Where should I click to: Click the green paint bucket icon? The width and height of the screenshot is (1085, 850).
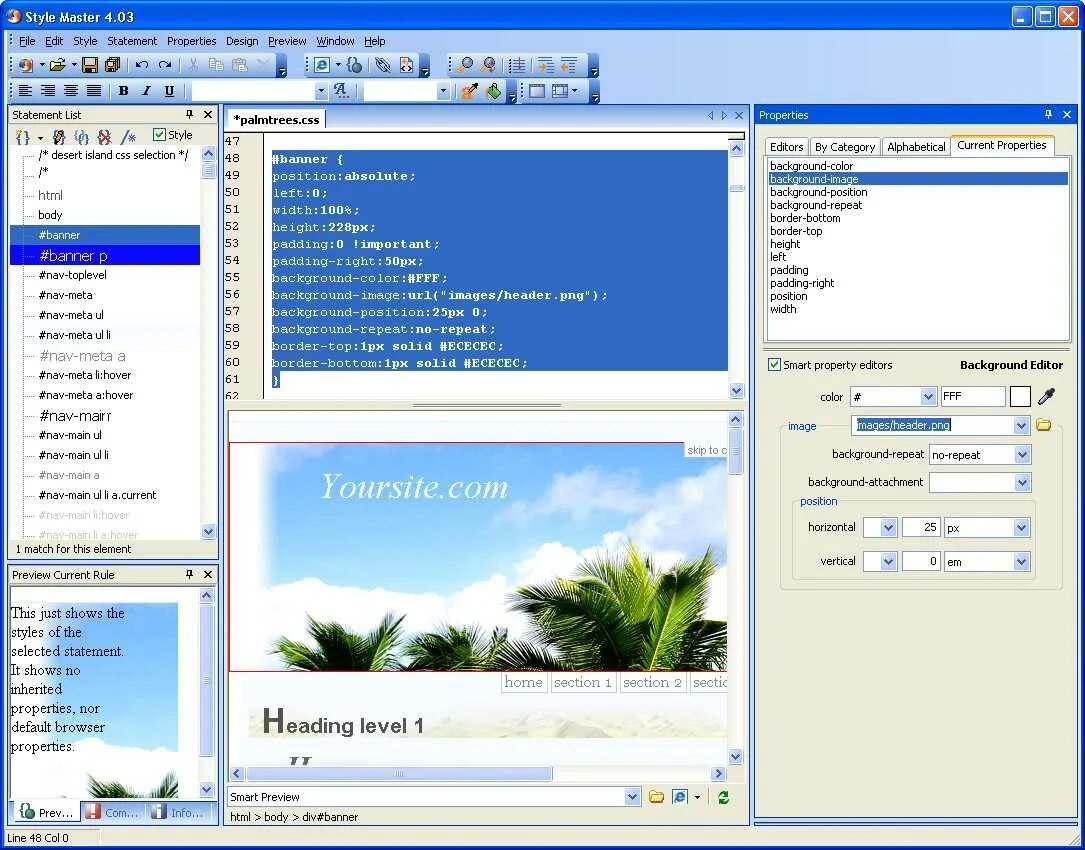tap(493, 91)
